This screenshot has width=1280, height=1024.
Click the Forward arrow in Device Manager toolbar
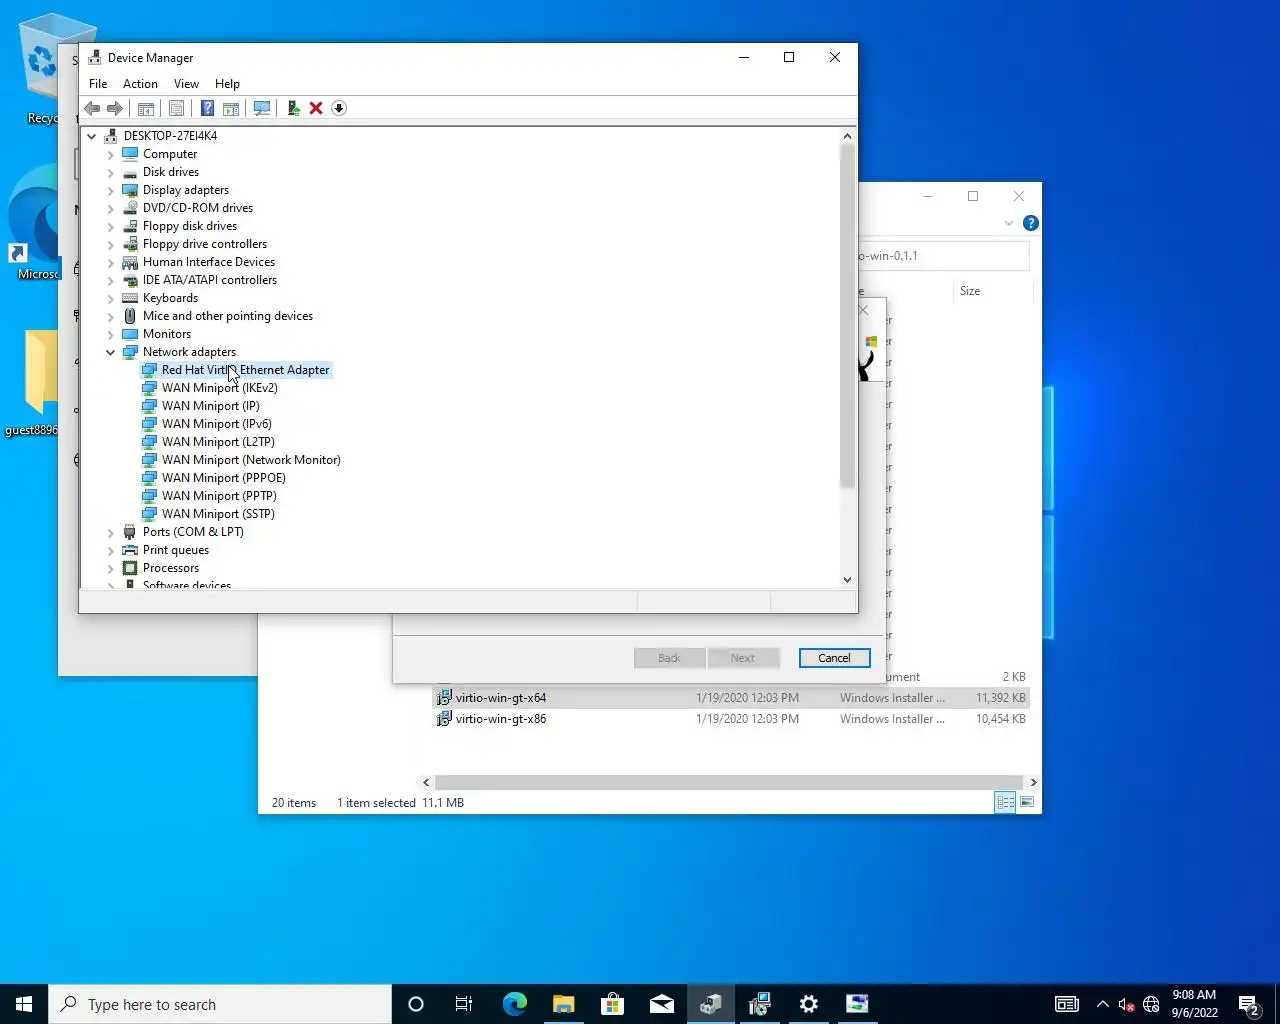[115, 108]
